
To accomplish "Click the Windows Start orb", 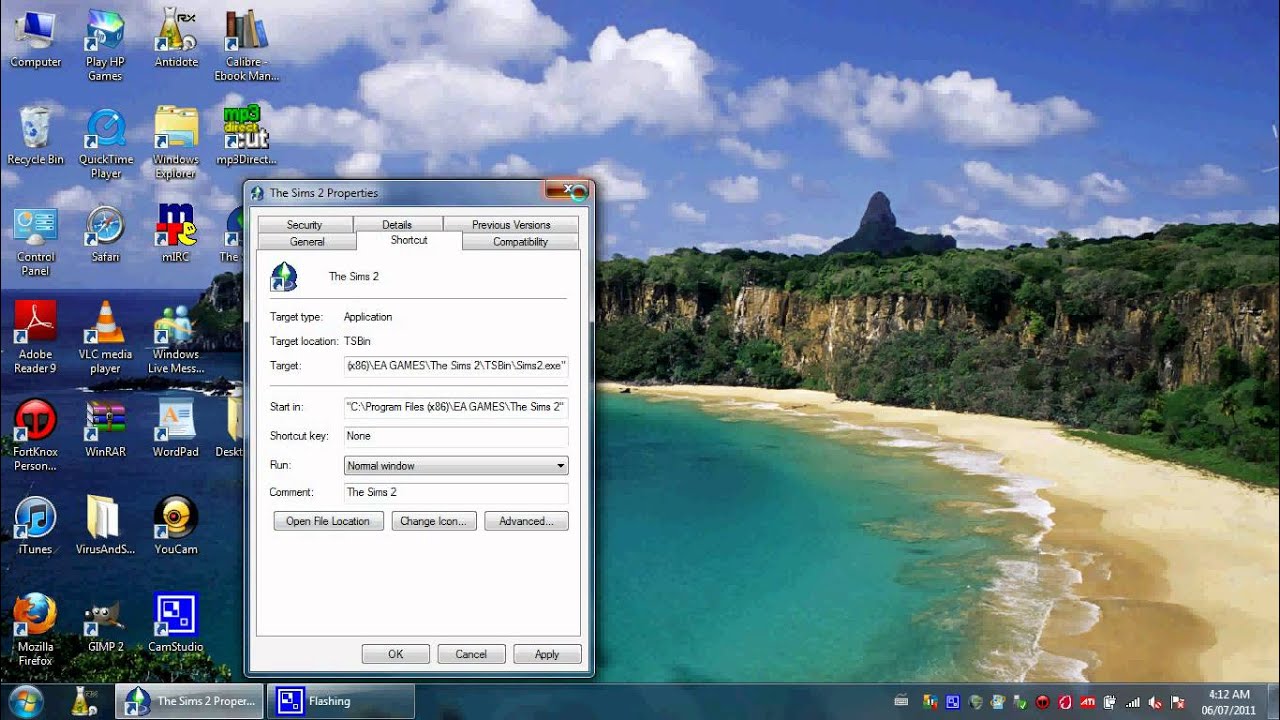I will (25, 701).
